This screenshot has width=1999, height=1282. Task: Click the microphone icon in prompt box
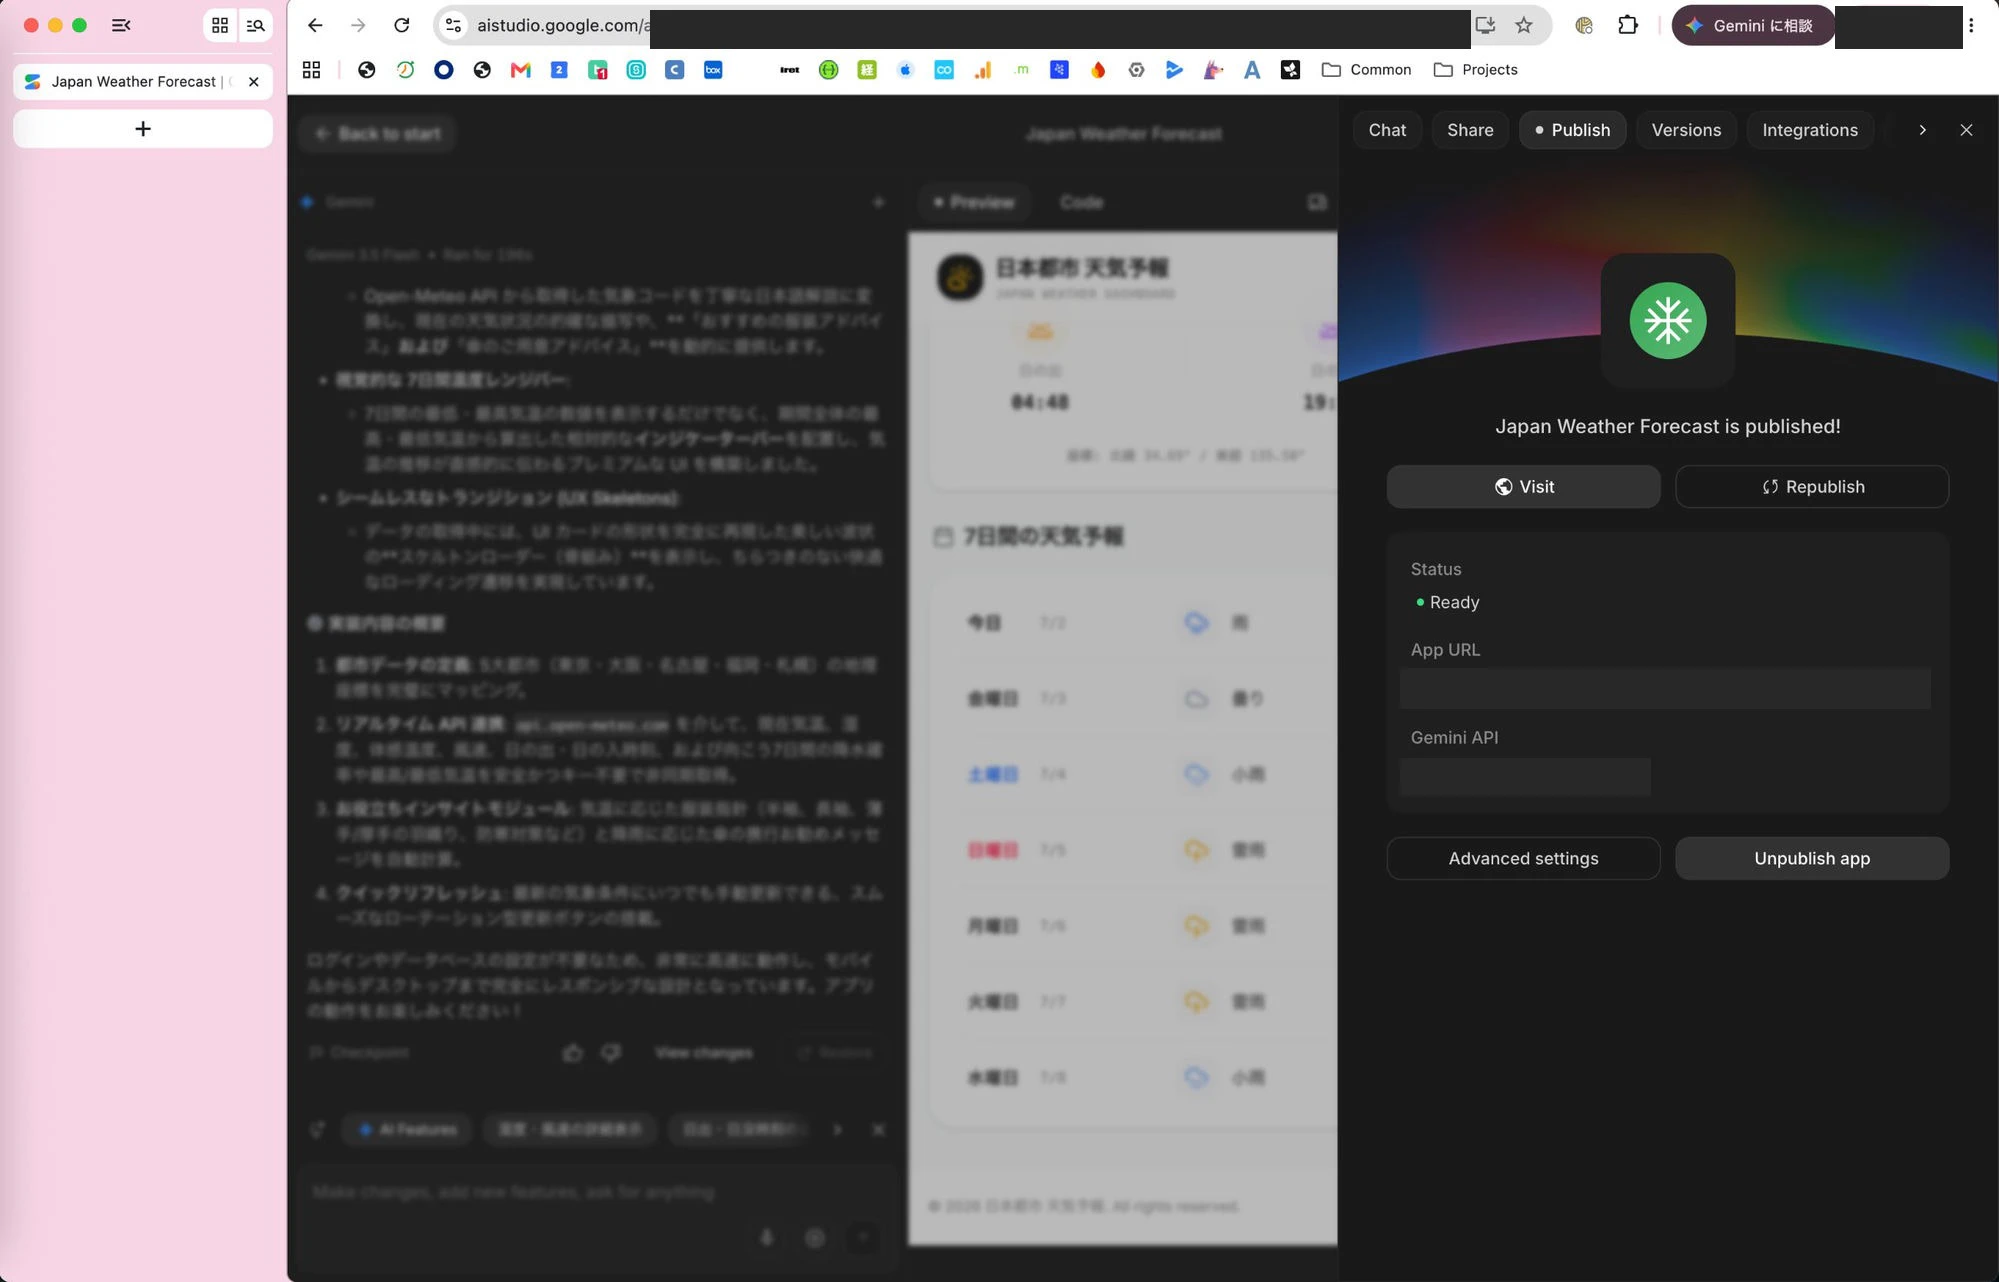[x=766, y=1238]
